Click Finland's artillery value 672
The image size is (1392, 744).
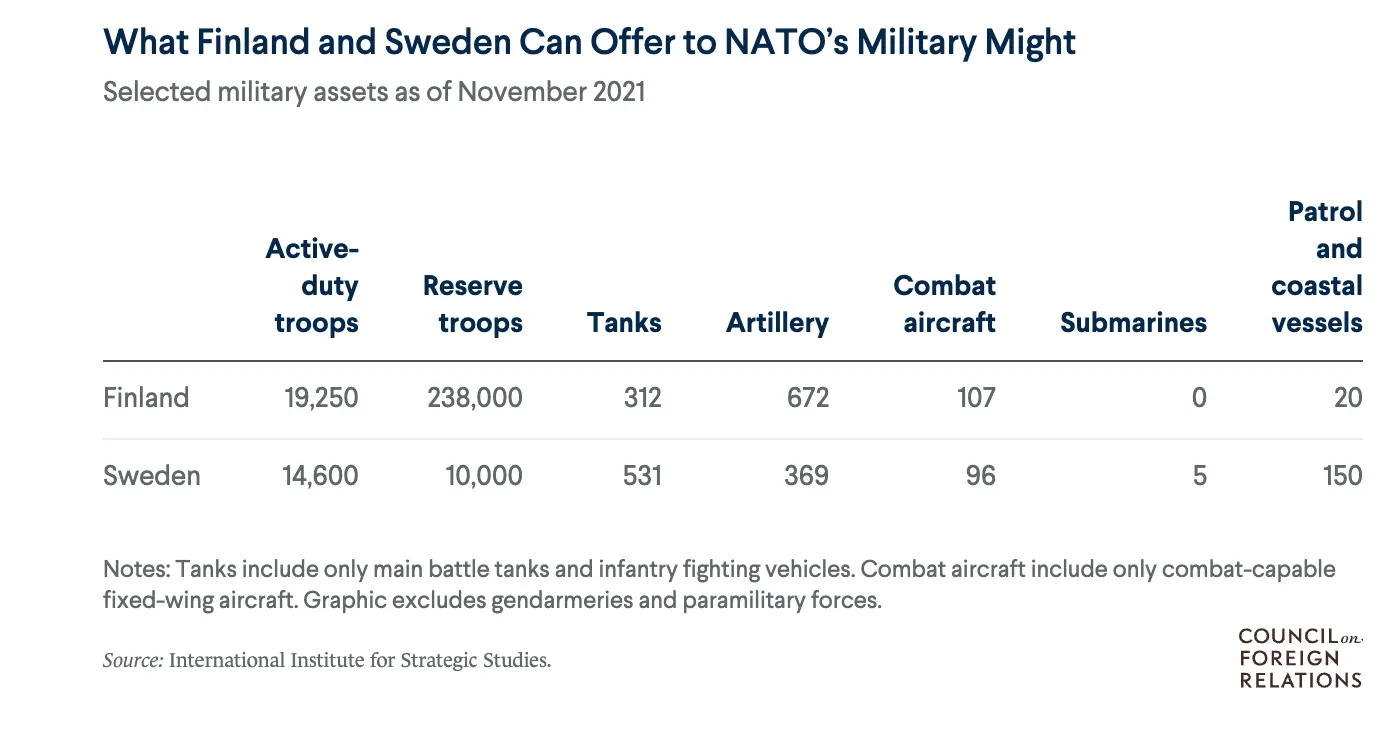(x=808, y=398)
